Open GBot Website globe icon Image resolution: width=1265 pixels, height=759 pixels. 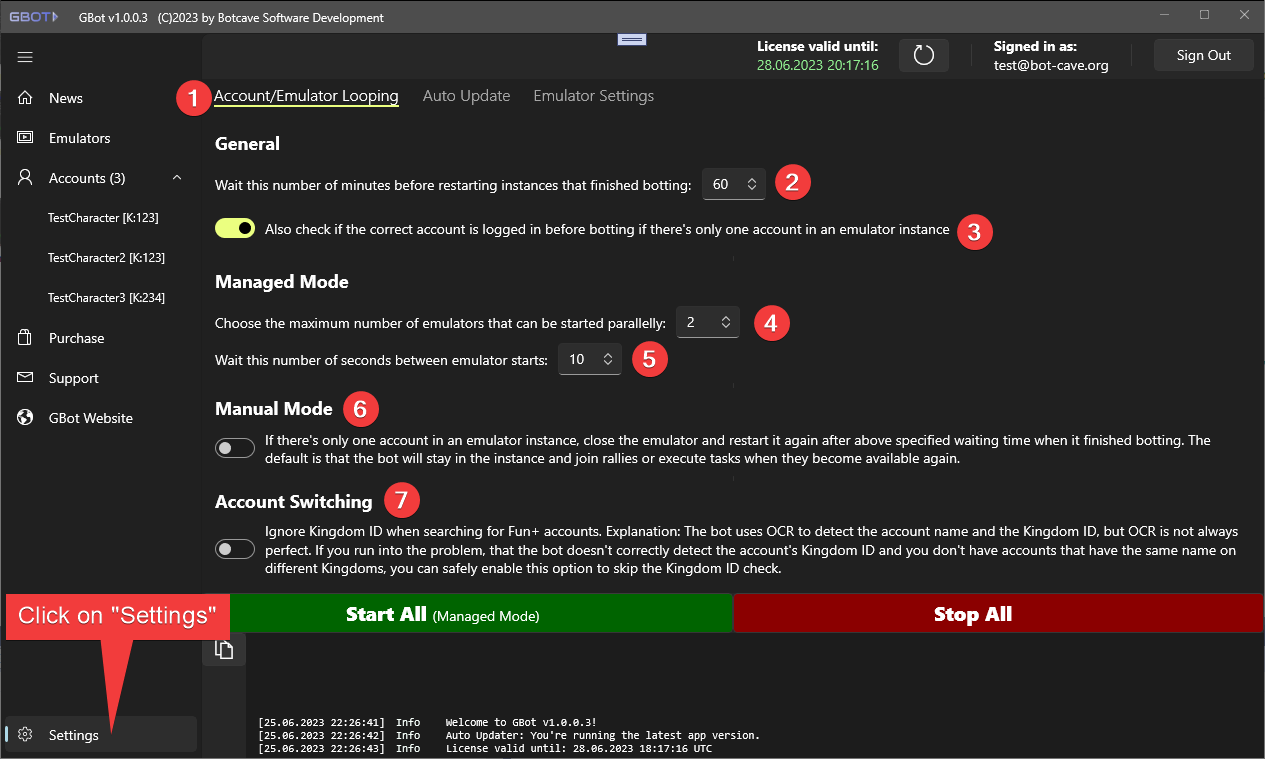pyautogui.click(x=26, y=418)
